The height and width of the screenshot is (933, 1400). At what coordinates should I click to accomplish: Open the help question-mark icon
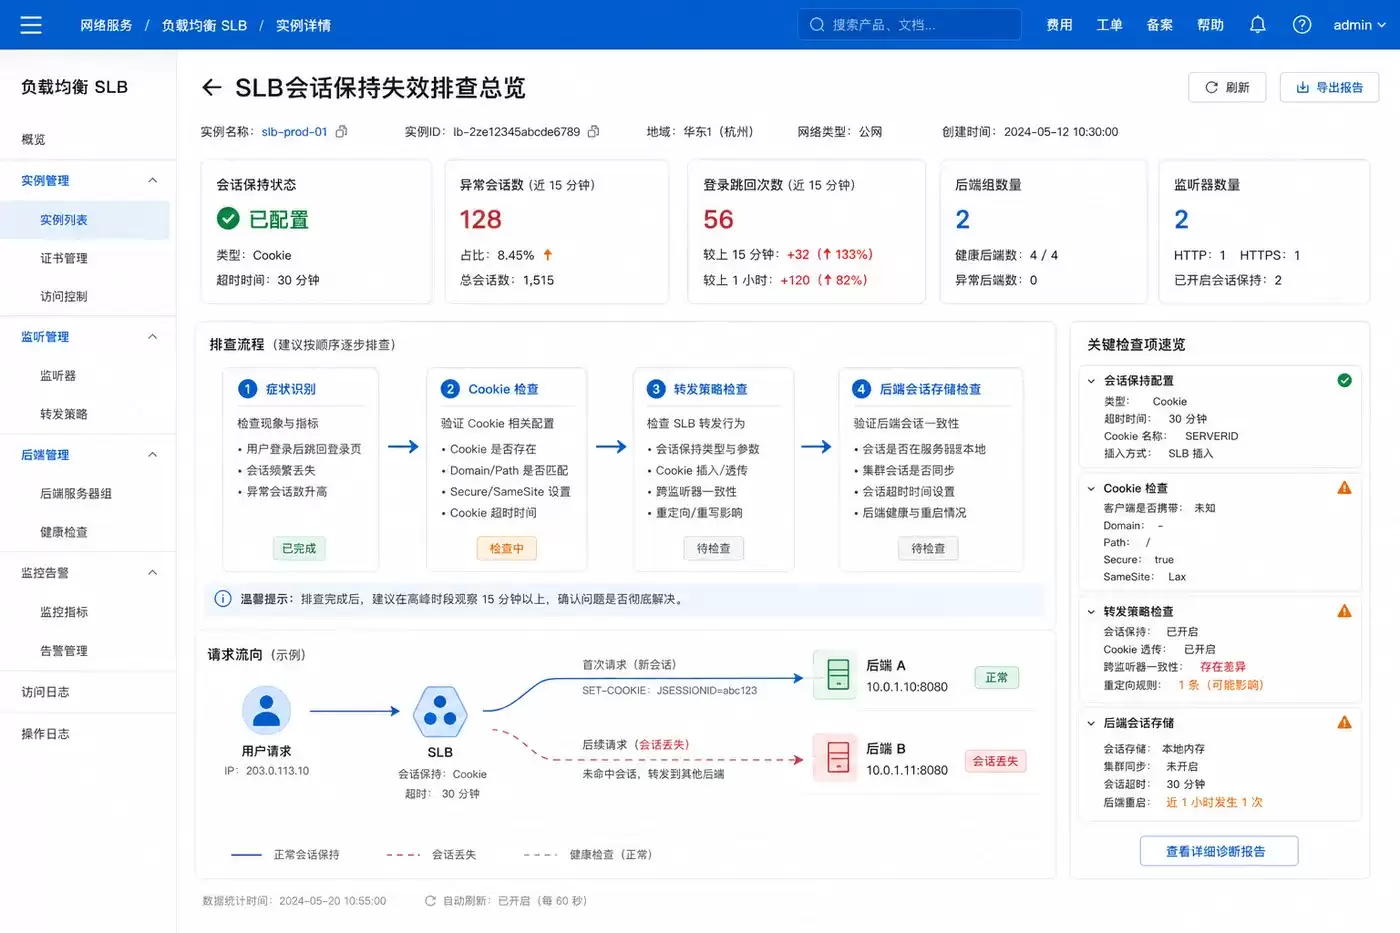point(1302,25)
